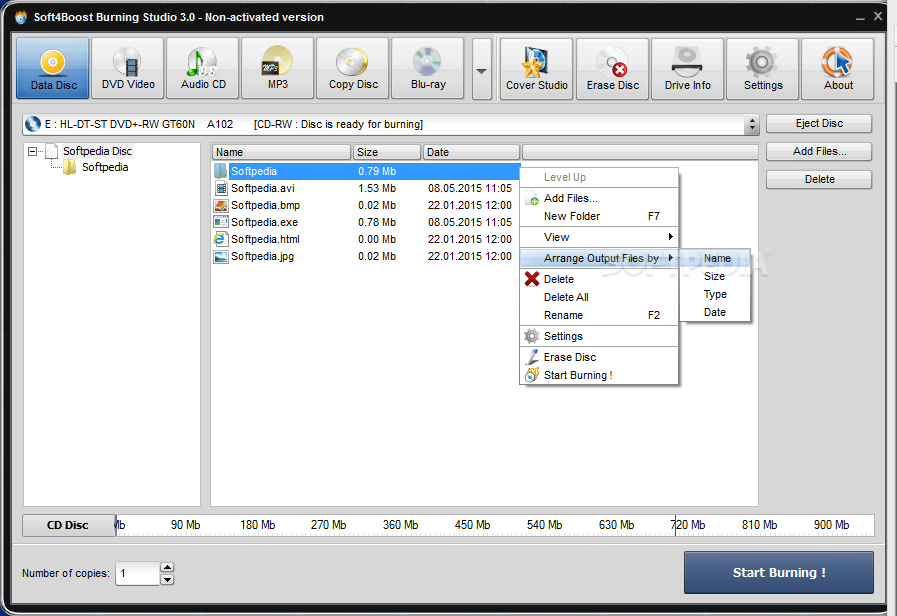This screenshot has width=897, height=616.
Task: Open Arrange Output Files by submenu
Action: click(599, 258)
